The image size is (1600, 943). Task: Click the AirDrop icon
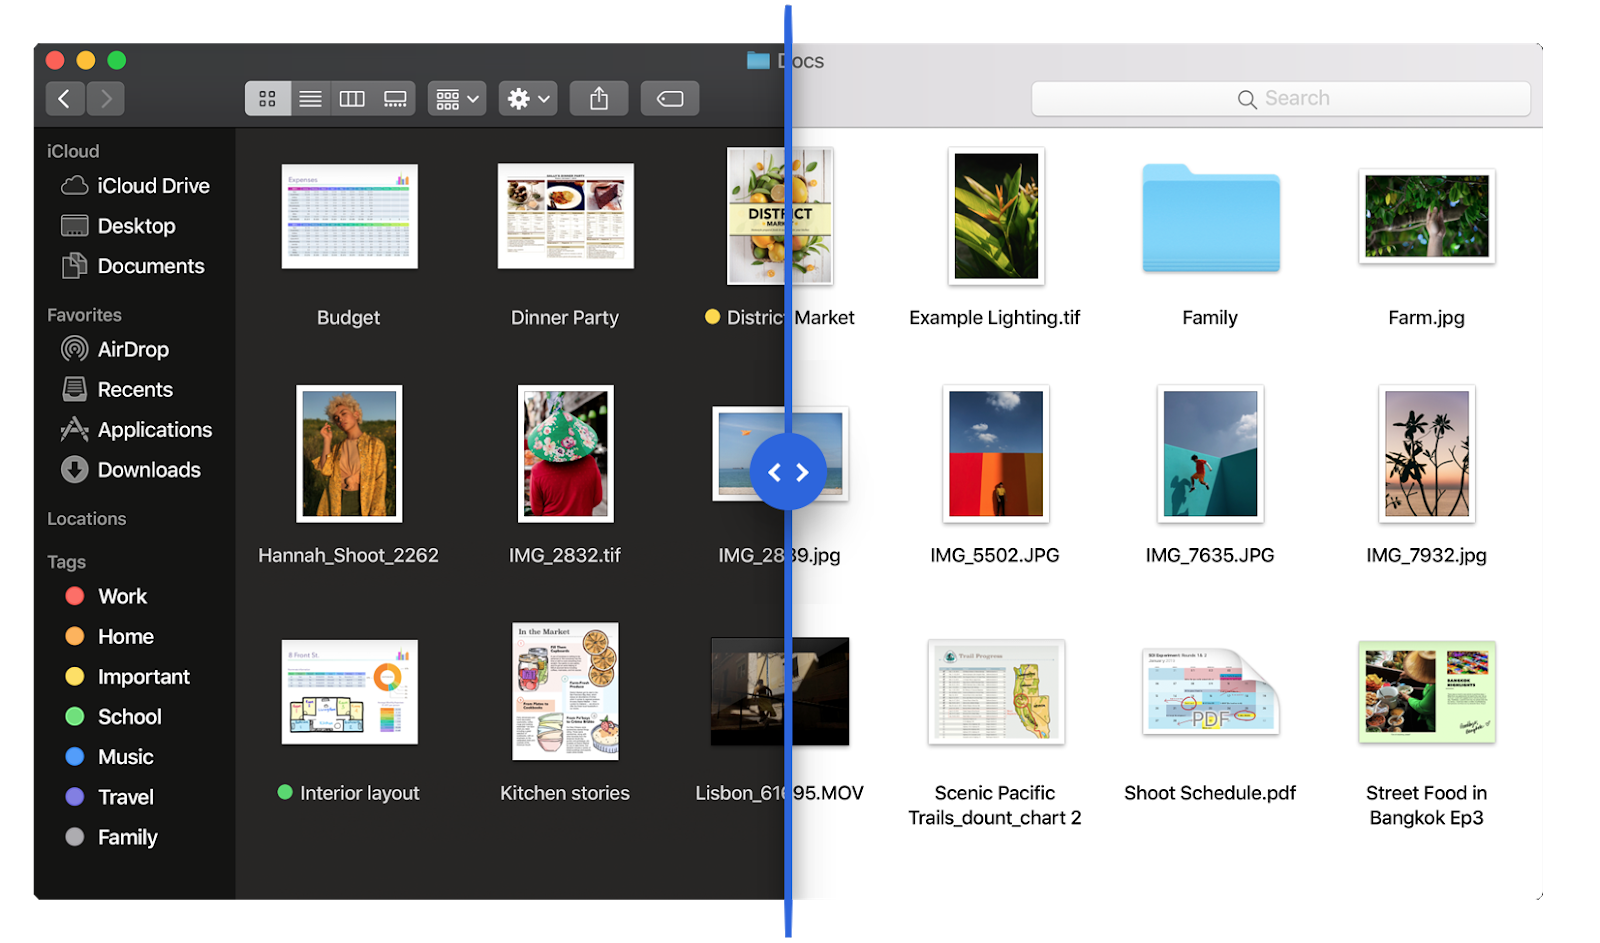[x=75, y=349]
